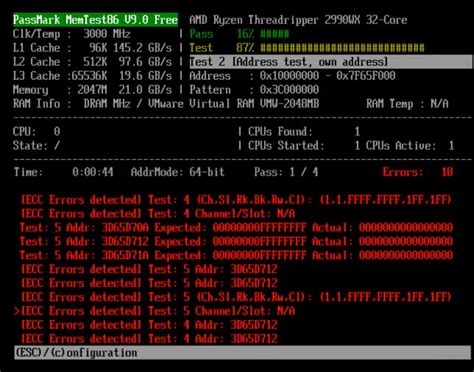Viewport: 474px width, 372px height.
Task: Click the State spinner field
Action: pyautogui.click(x=36, y=145)
